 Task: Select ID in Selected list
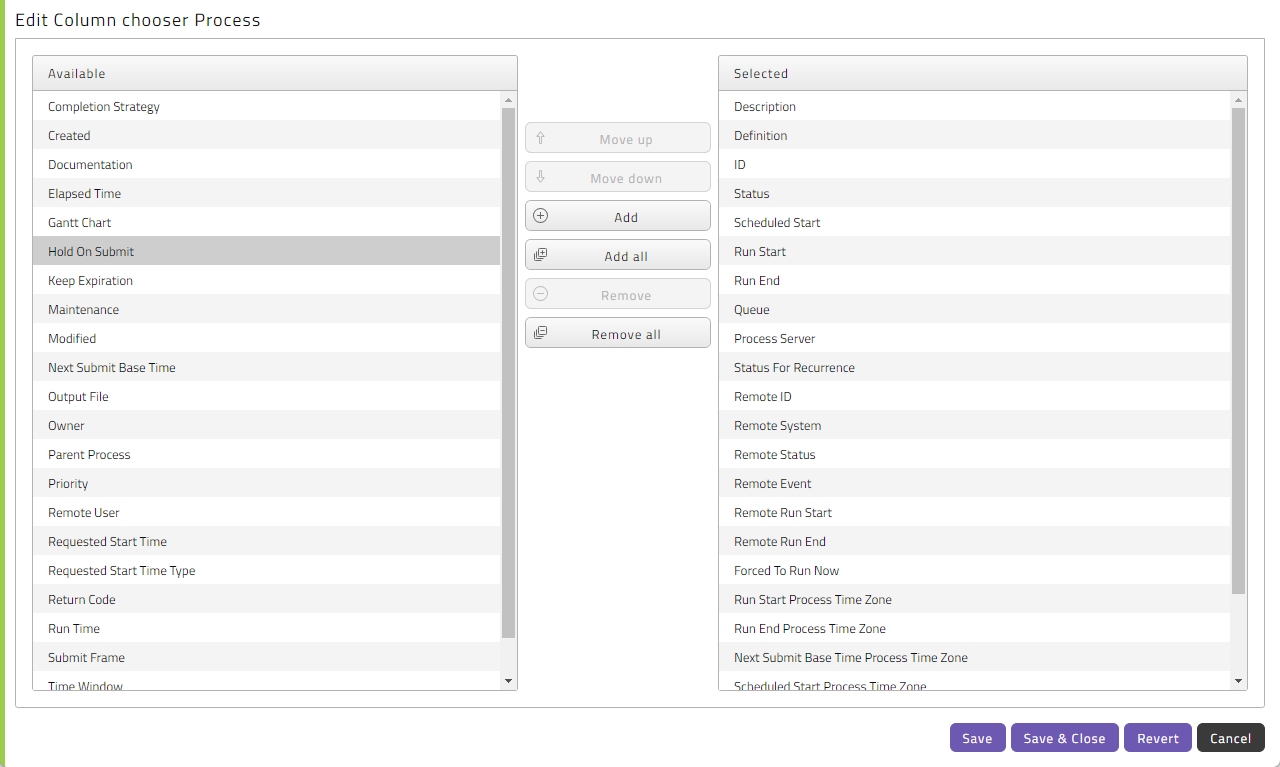(x=975, y=164)
